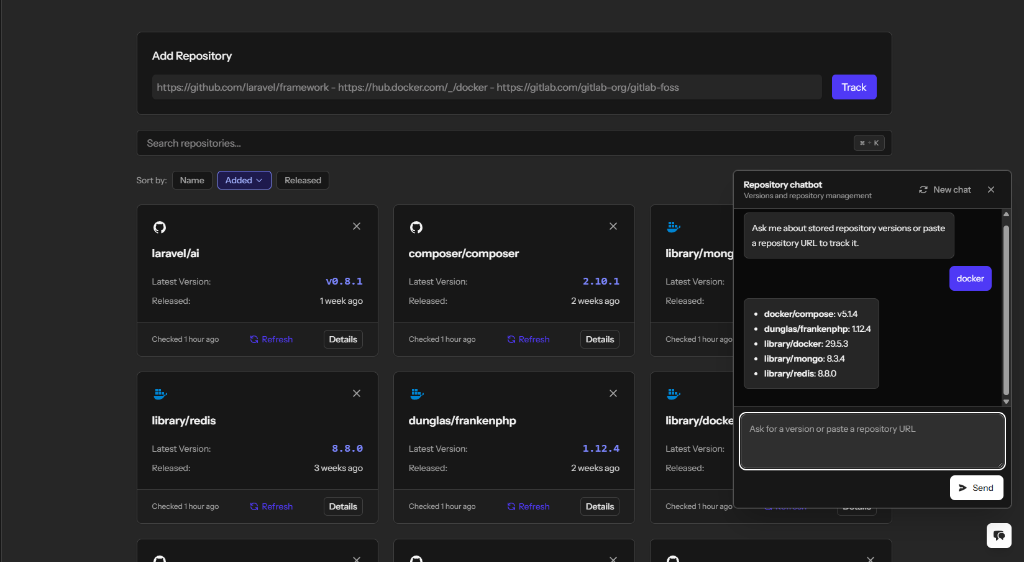Click the Add Repository heading

click(x=192, y=56)
